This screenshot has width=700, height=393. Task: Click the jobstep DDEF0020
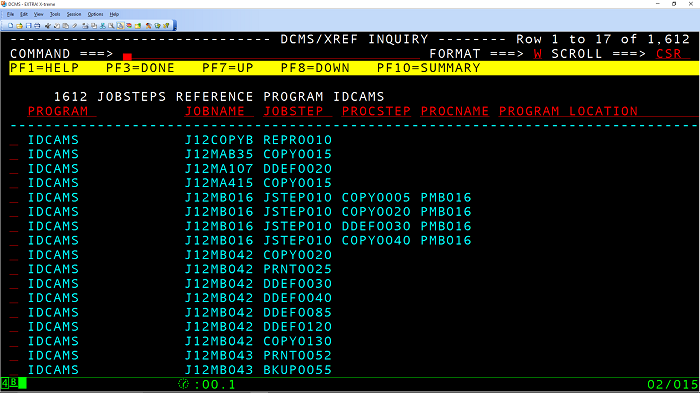[297, 169]
